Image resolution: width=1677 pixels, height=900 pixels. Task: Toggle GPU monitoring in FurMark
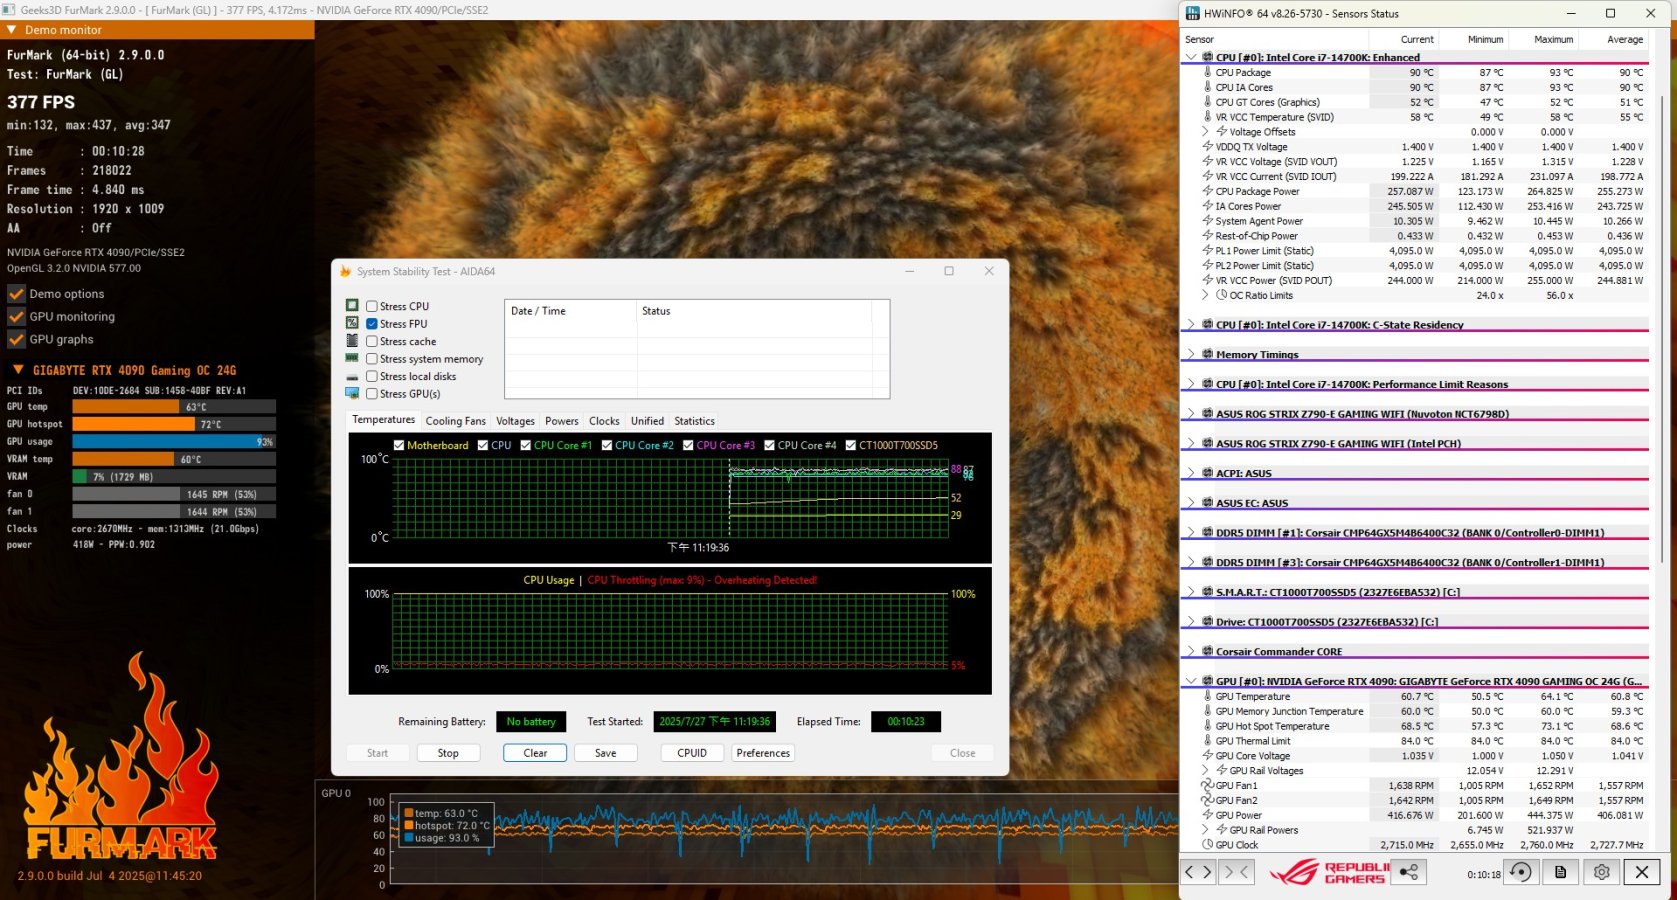point(16,317)
